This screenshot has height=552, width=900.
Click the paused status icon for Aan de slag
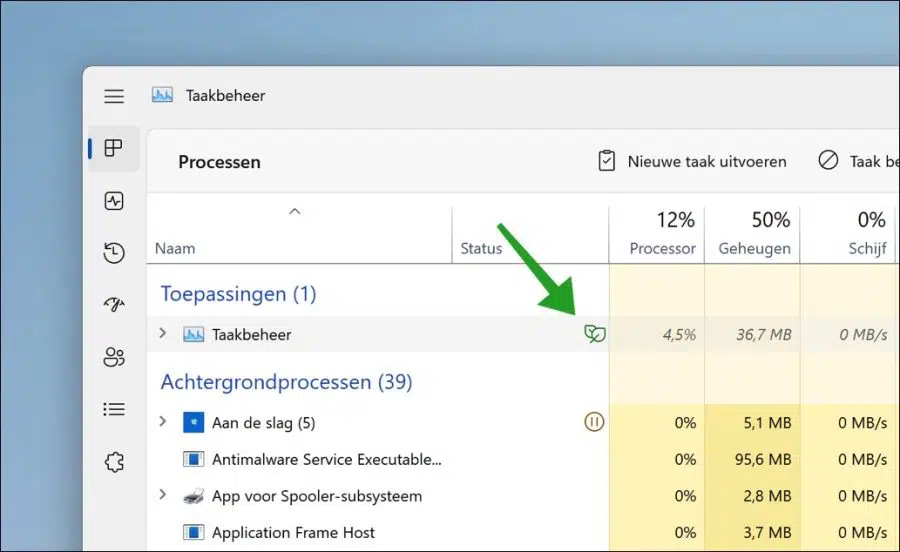pyautogui.click(x=594, y=422)
